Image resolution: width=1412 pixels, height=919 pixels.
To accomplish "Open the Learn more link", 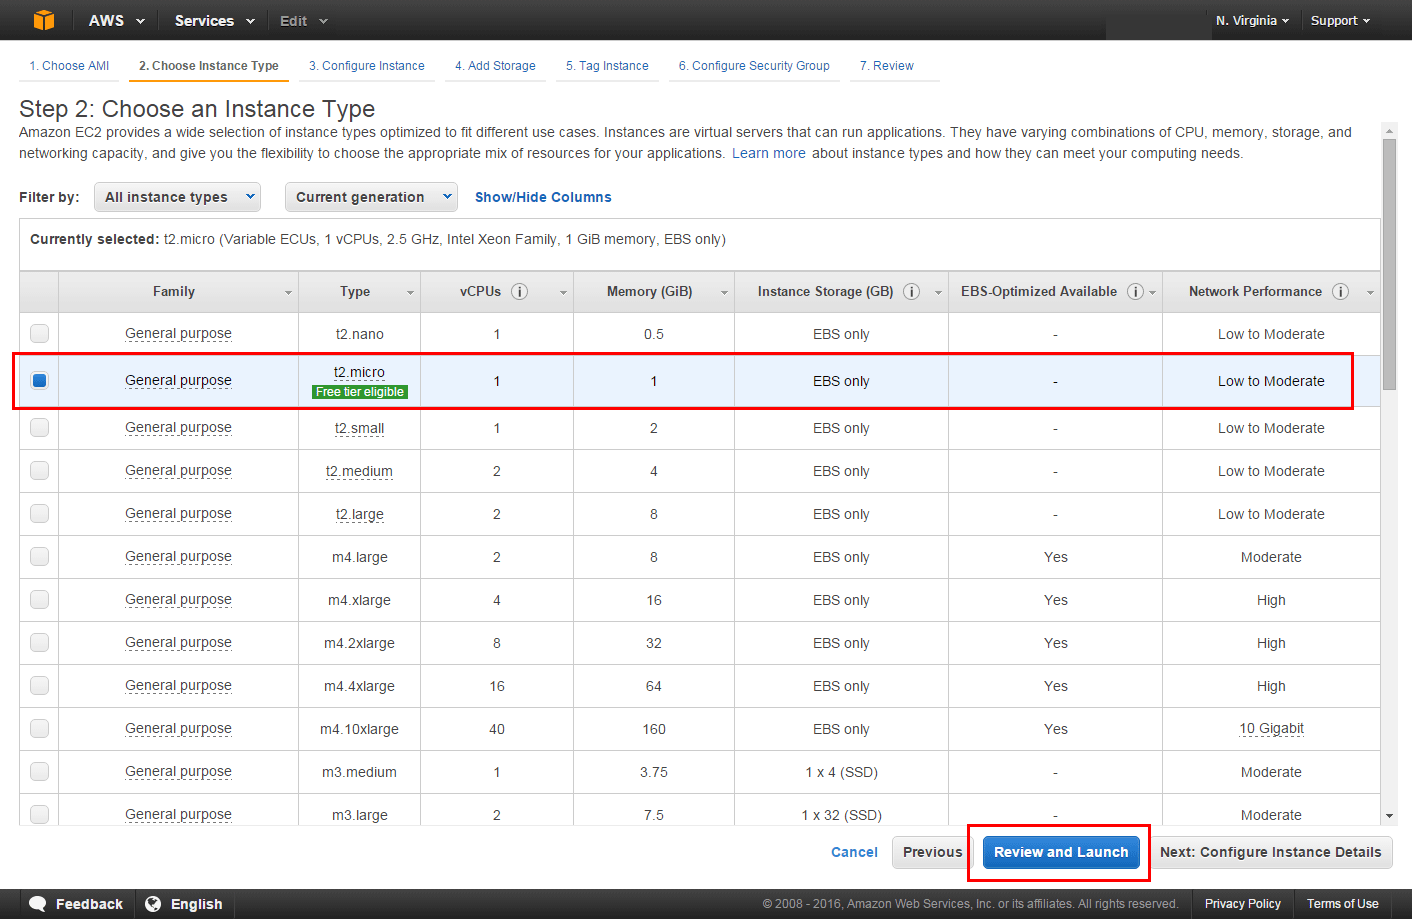I will pyautogui.click(x=769, y=153).
